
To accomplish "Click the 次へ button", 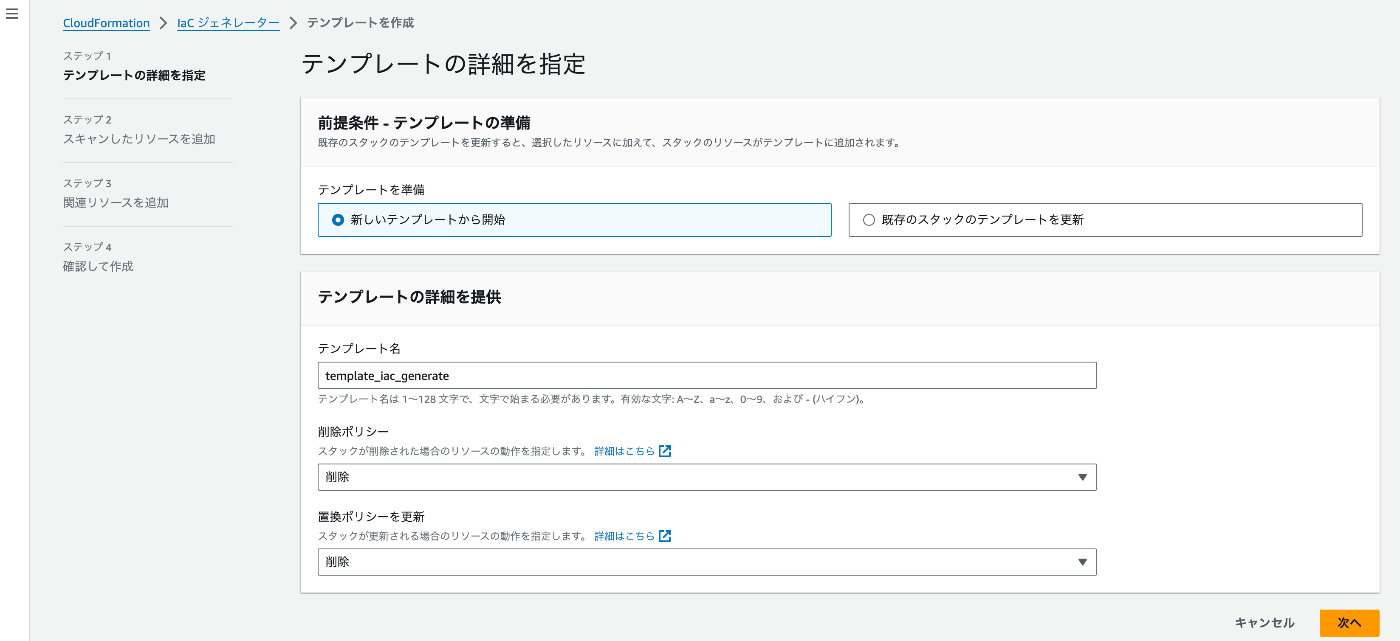I will pos(1349,623).
